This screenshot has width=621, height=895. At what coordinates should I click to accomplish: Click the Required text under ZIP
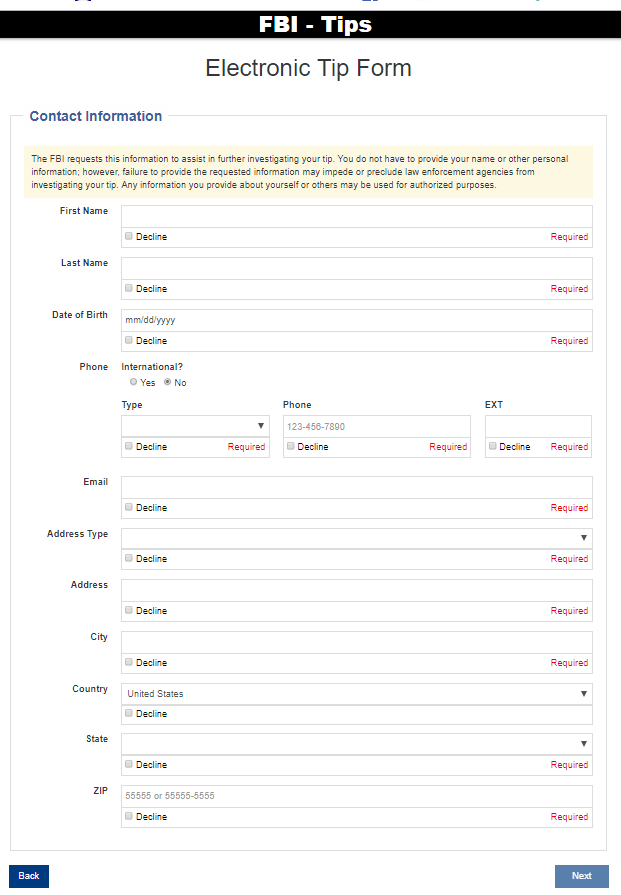569,817
